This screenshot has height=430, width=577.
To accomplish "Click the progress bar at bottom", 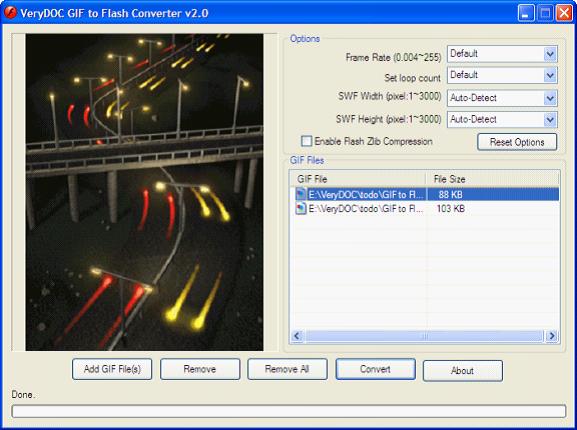I will tap(288, 411).
